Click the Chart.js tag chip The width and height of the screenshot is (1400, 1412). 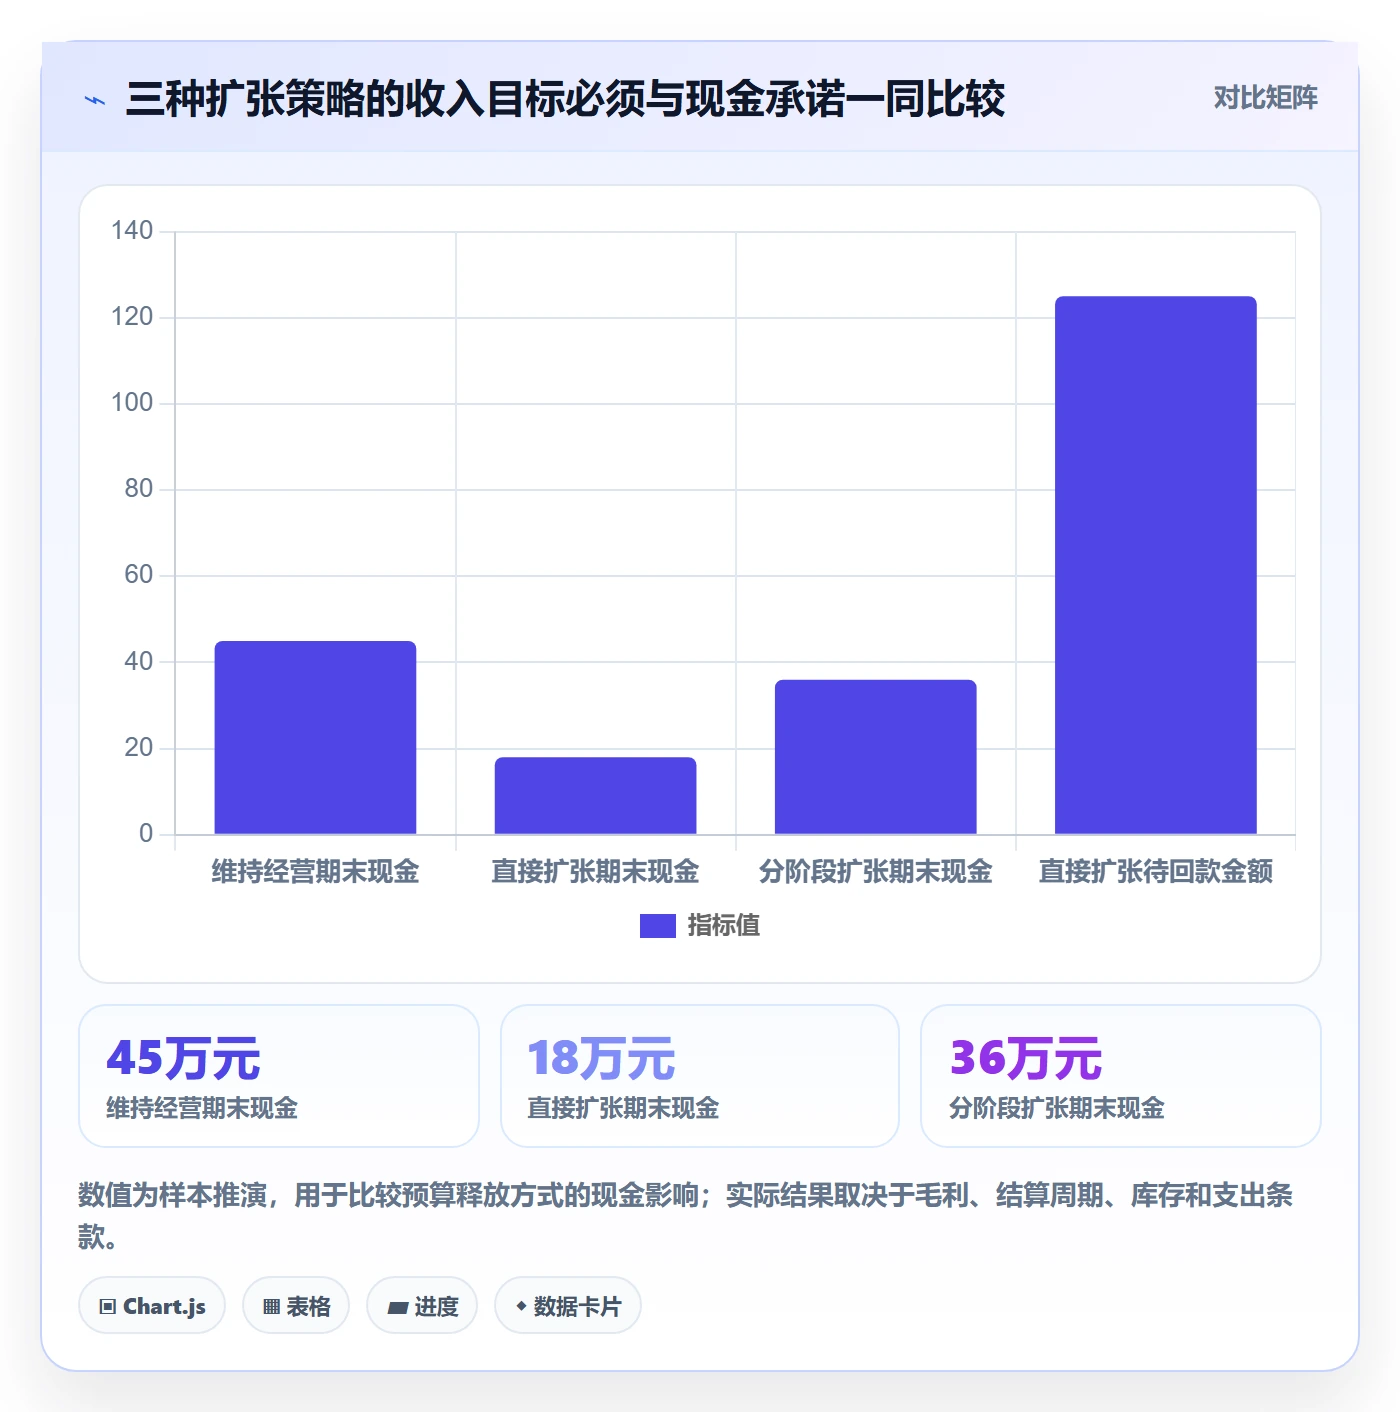pos(152,1305)
